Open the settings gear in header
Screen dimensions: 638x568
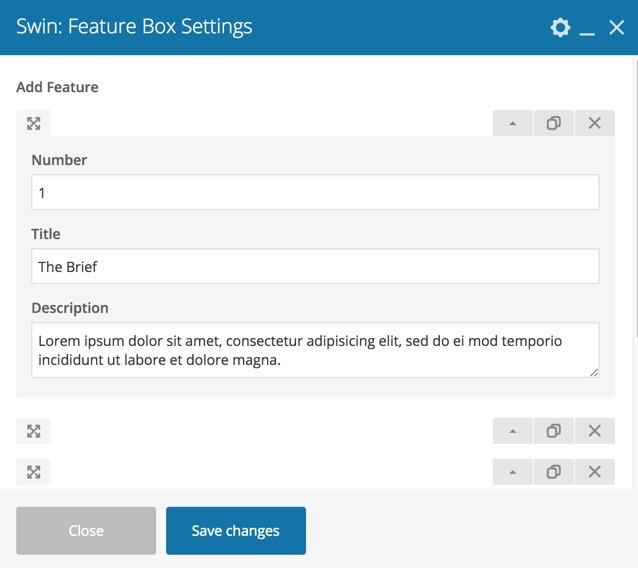(560, 28)
